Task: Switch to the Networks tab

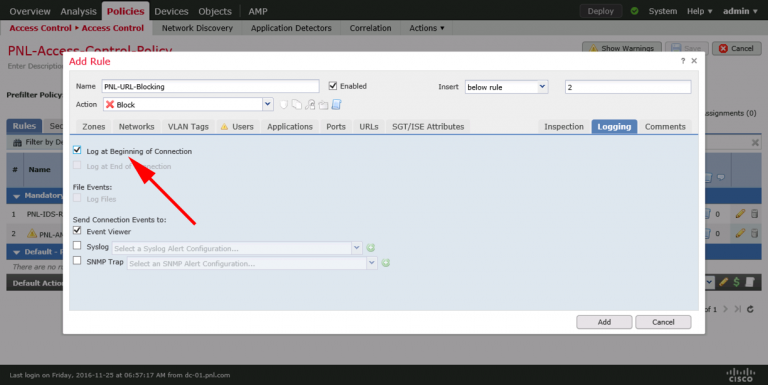Action: pyautogui.click(x=136, y=126)
